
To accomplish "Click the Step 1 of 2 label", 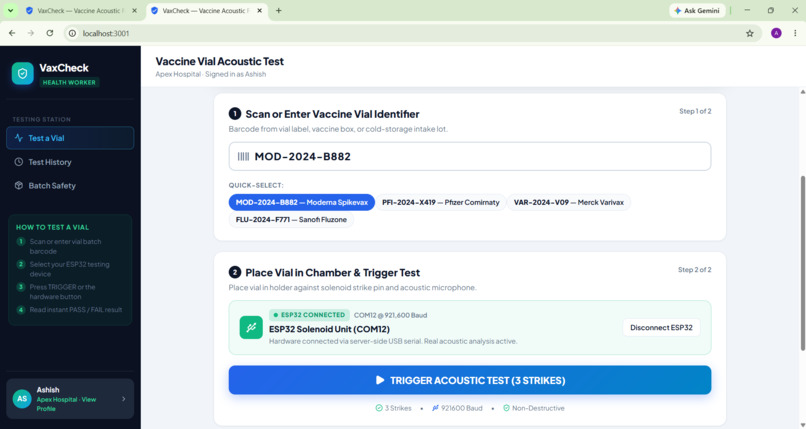I will tap(695, 111).
